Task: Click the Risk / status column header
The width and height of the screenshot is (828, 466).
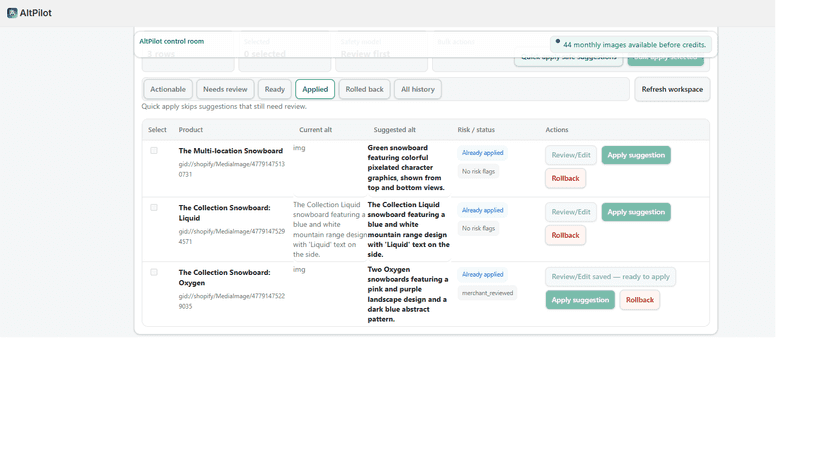Action: click(x=476, y=130)
